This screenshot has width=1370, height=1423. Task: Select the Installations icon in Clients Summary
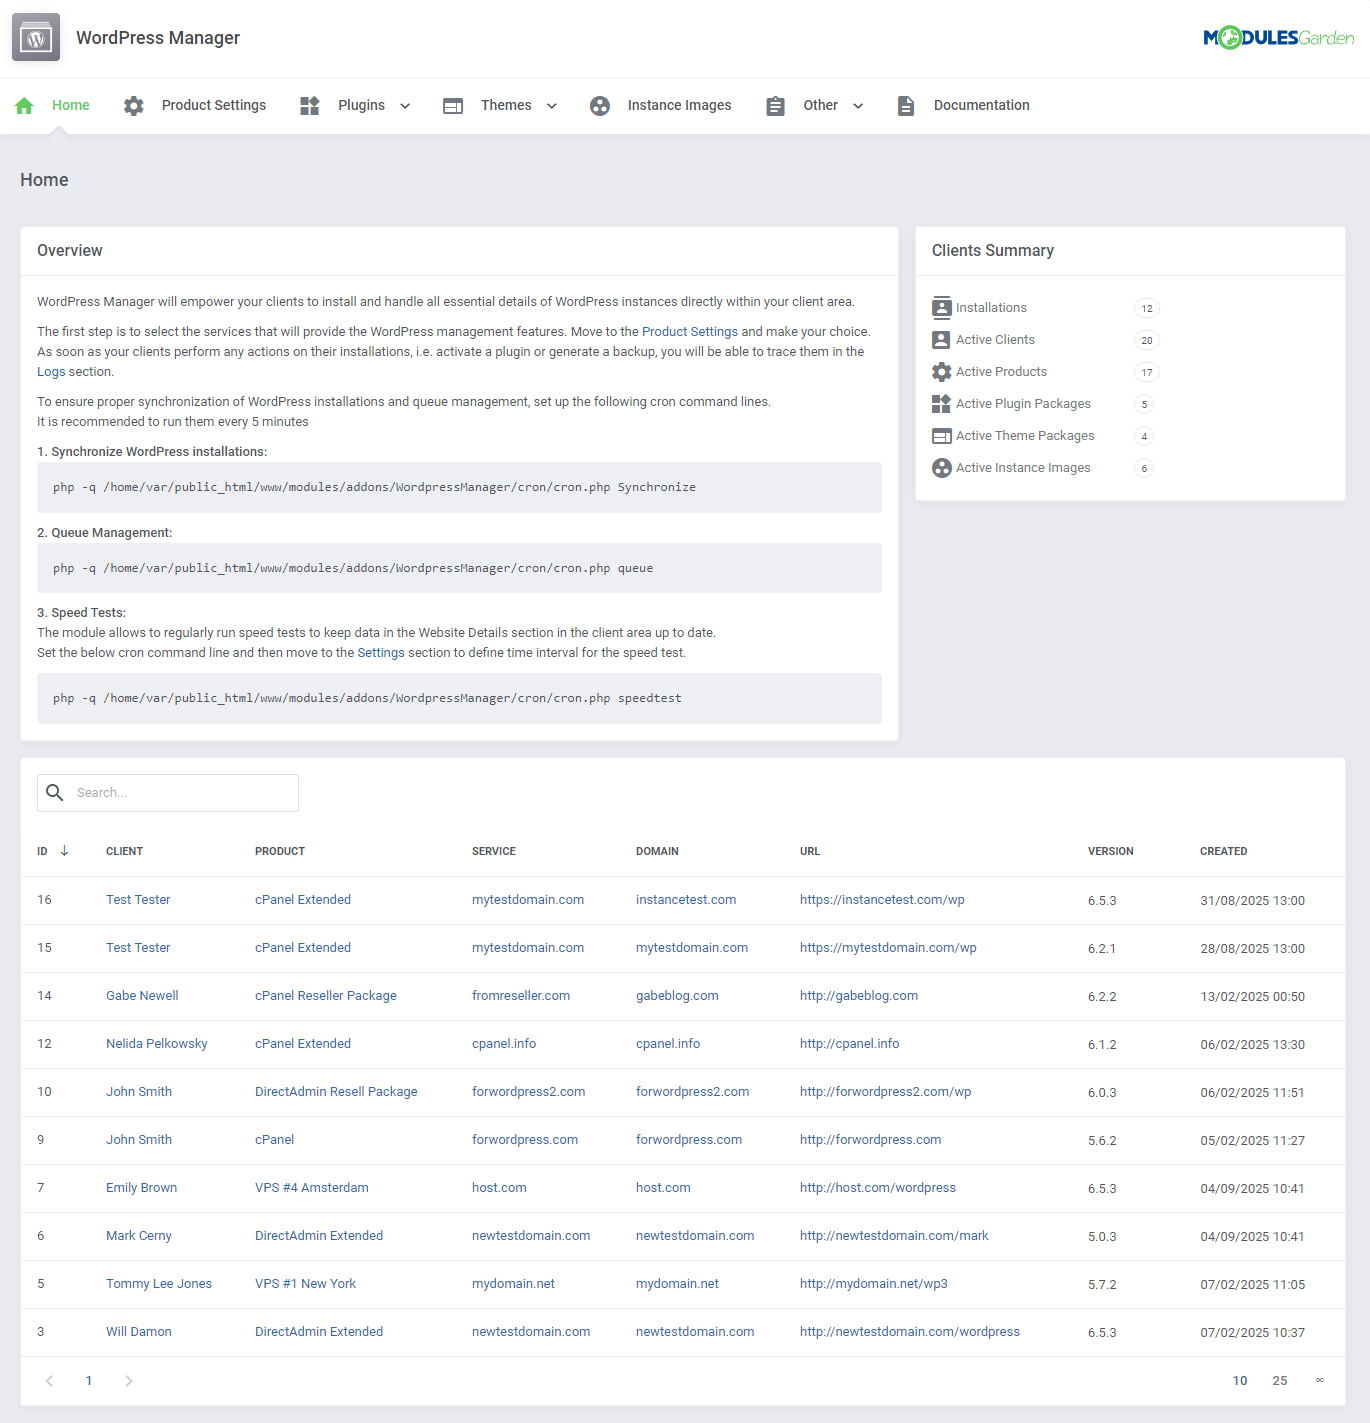pos(941,307)
